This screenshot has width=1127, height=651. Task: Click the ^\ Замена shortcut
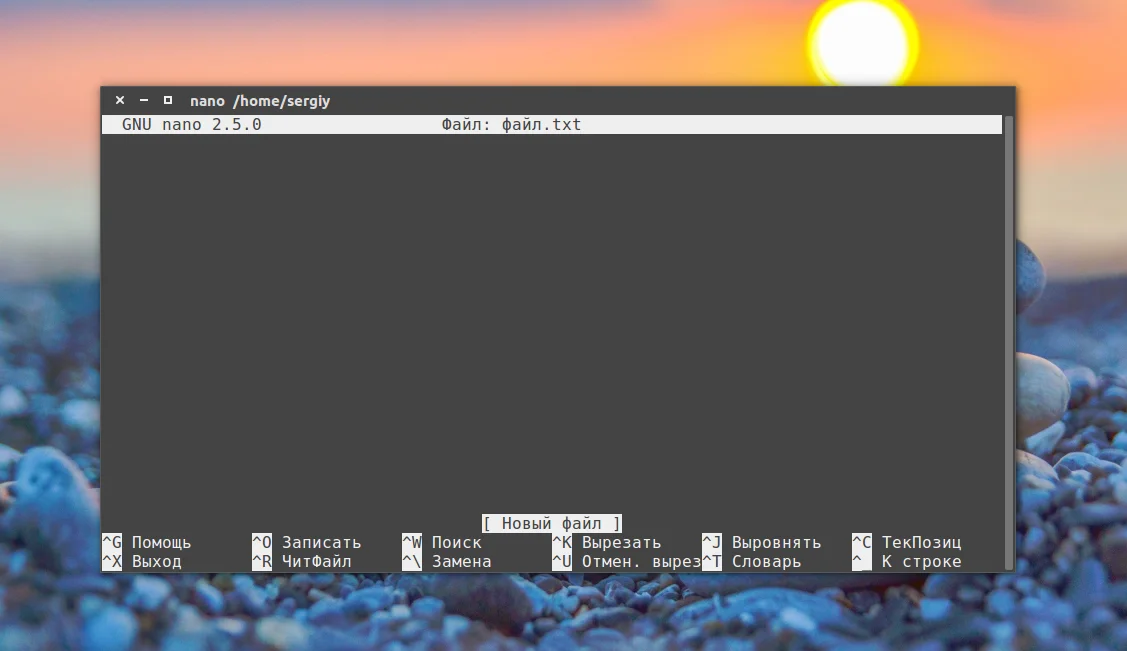point(446,561)
